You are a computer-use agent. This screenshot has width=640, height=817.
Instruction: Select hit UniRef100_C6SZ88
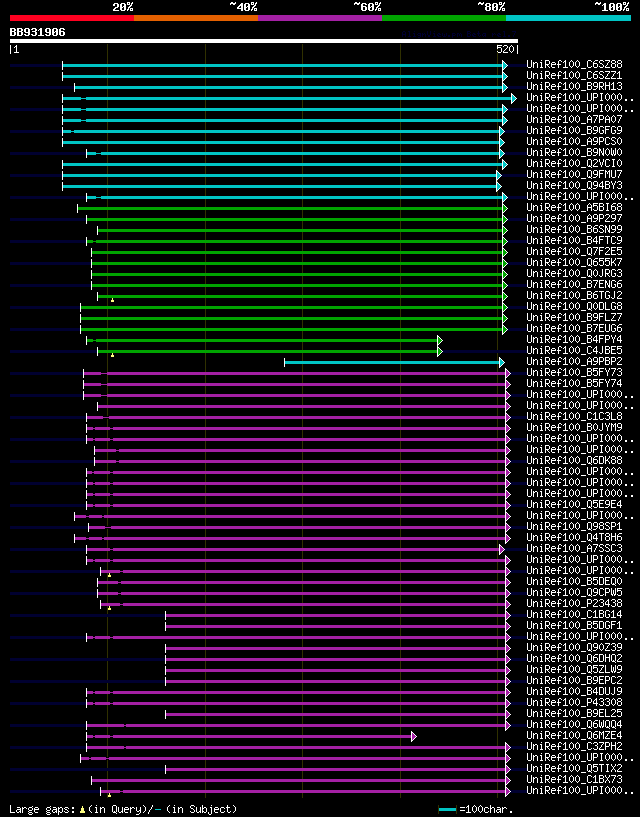(574, 65)
